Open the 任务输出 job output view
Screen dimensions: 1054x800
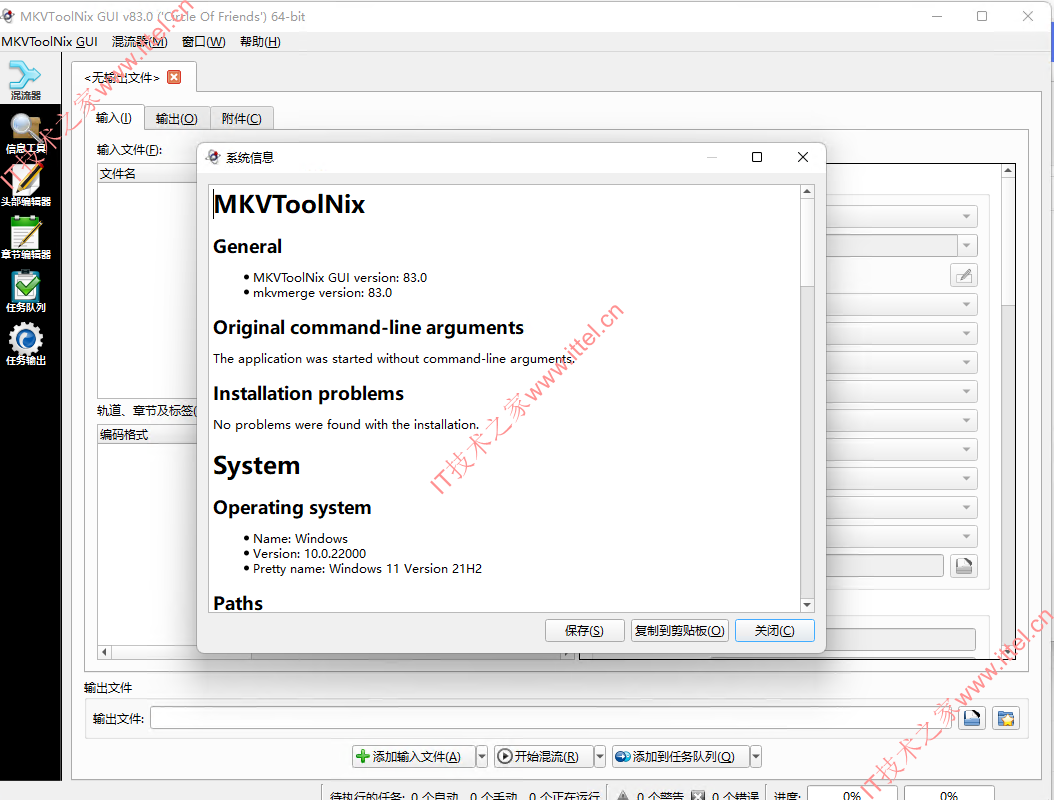point(26,346)
